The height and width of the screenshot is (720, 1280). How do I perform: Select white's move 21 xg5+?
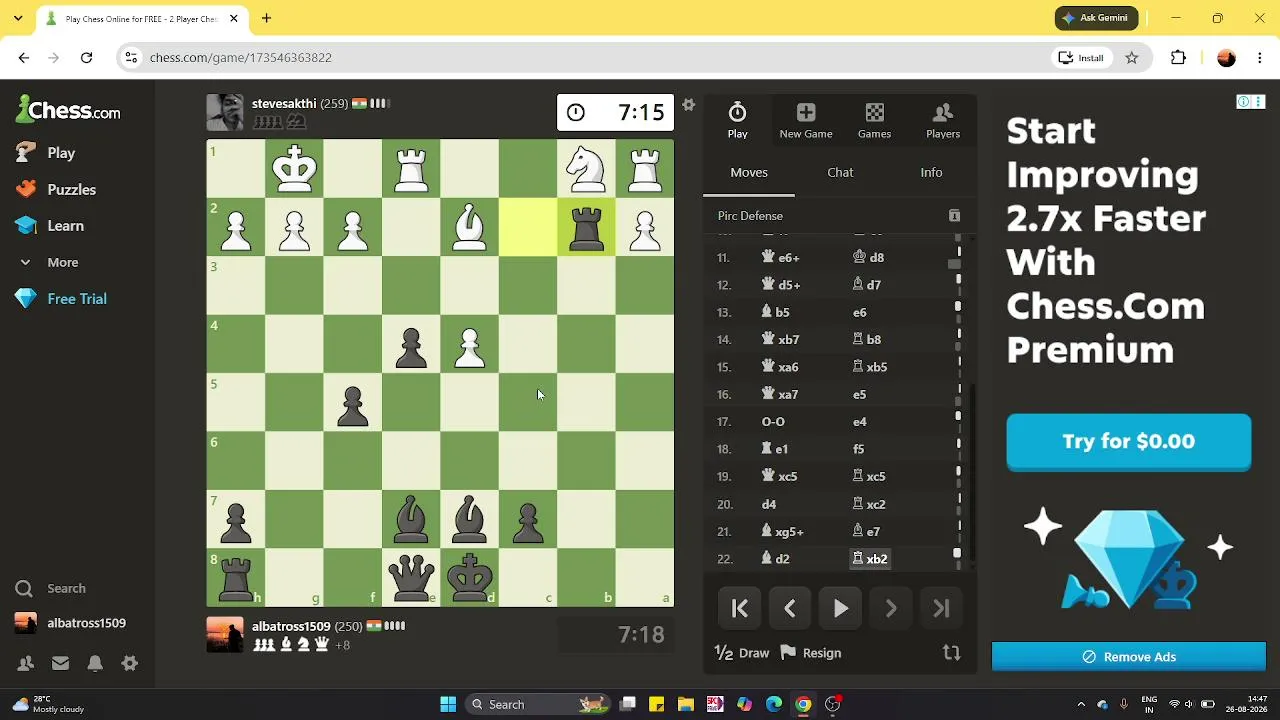coord(782,532)
